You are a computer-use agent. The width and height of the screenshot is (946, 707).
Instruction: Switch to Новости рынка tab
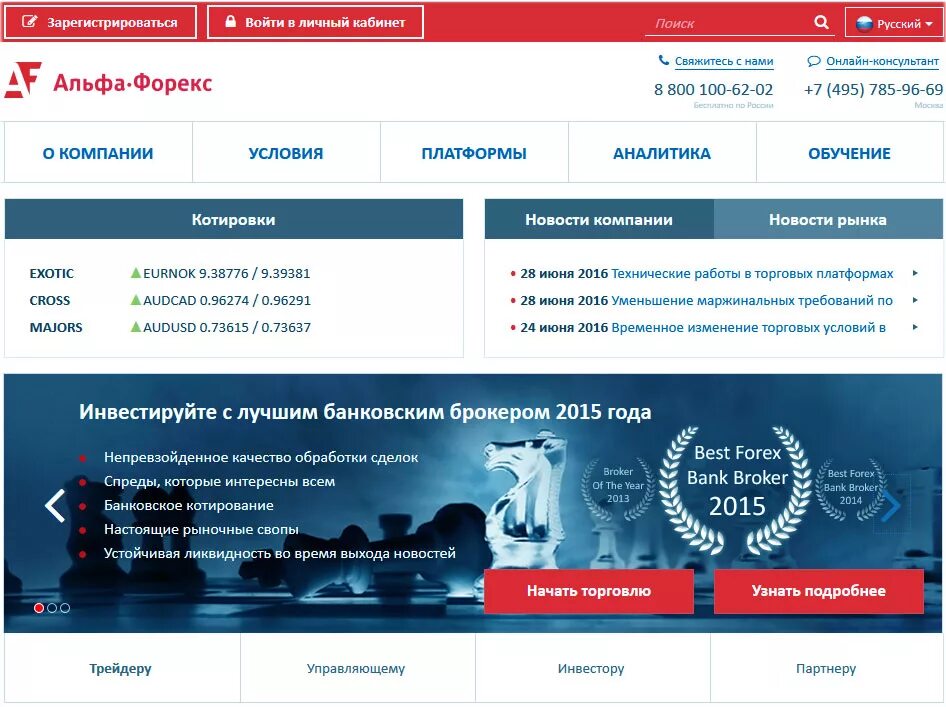[828, 220]
